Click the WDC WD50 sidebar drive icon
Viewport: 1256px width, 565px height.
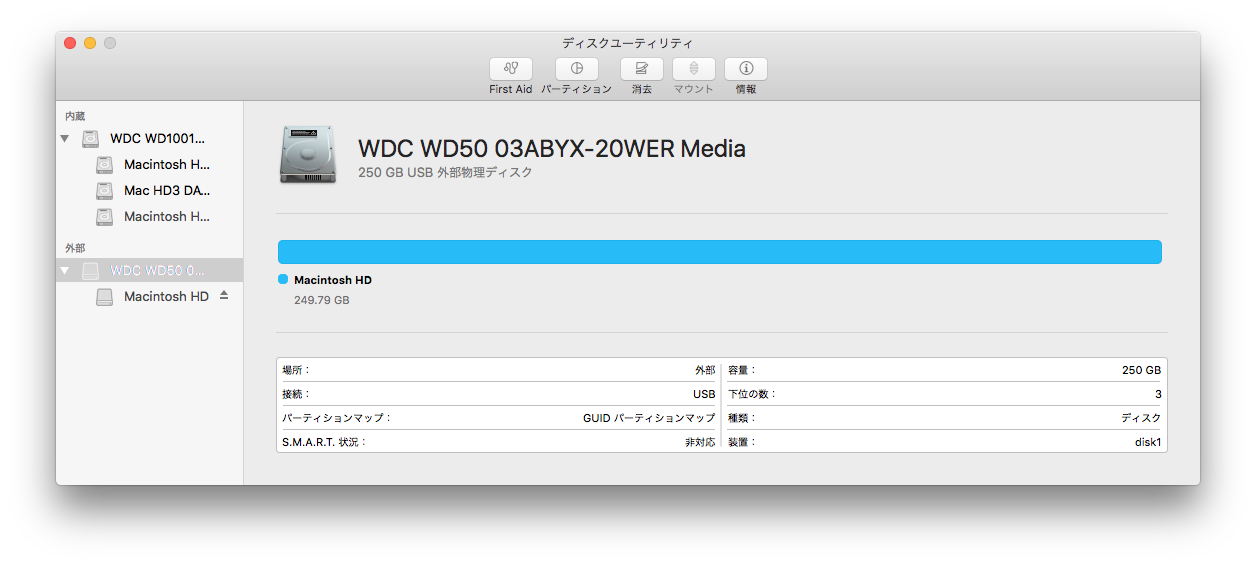point(91,271)
